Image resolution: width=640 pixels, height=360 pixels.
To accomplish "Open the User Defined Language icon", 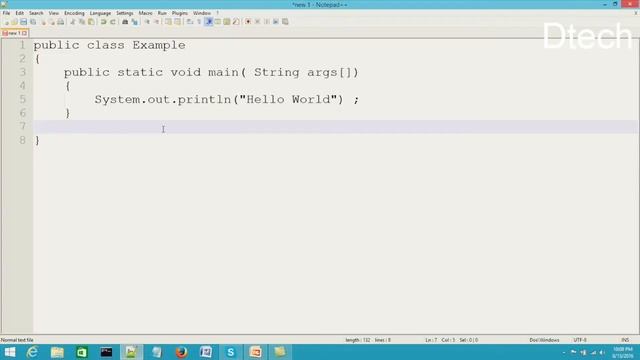I will click(218, 22).
